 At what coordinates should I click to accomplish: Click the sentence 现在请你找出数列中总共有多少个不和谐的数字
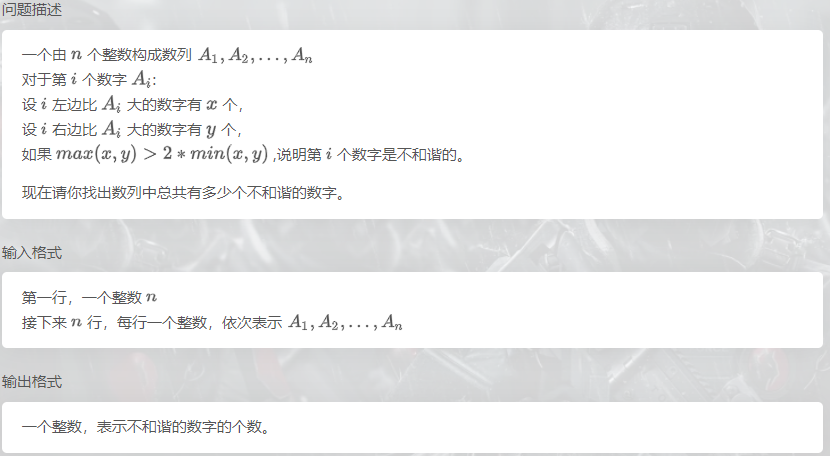click(x=184, y=192)
